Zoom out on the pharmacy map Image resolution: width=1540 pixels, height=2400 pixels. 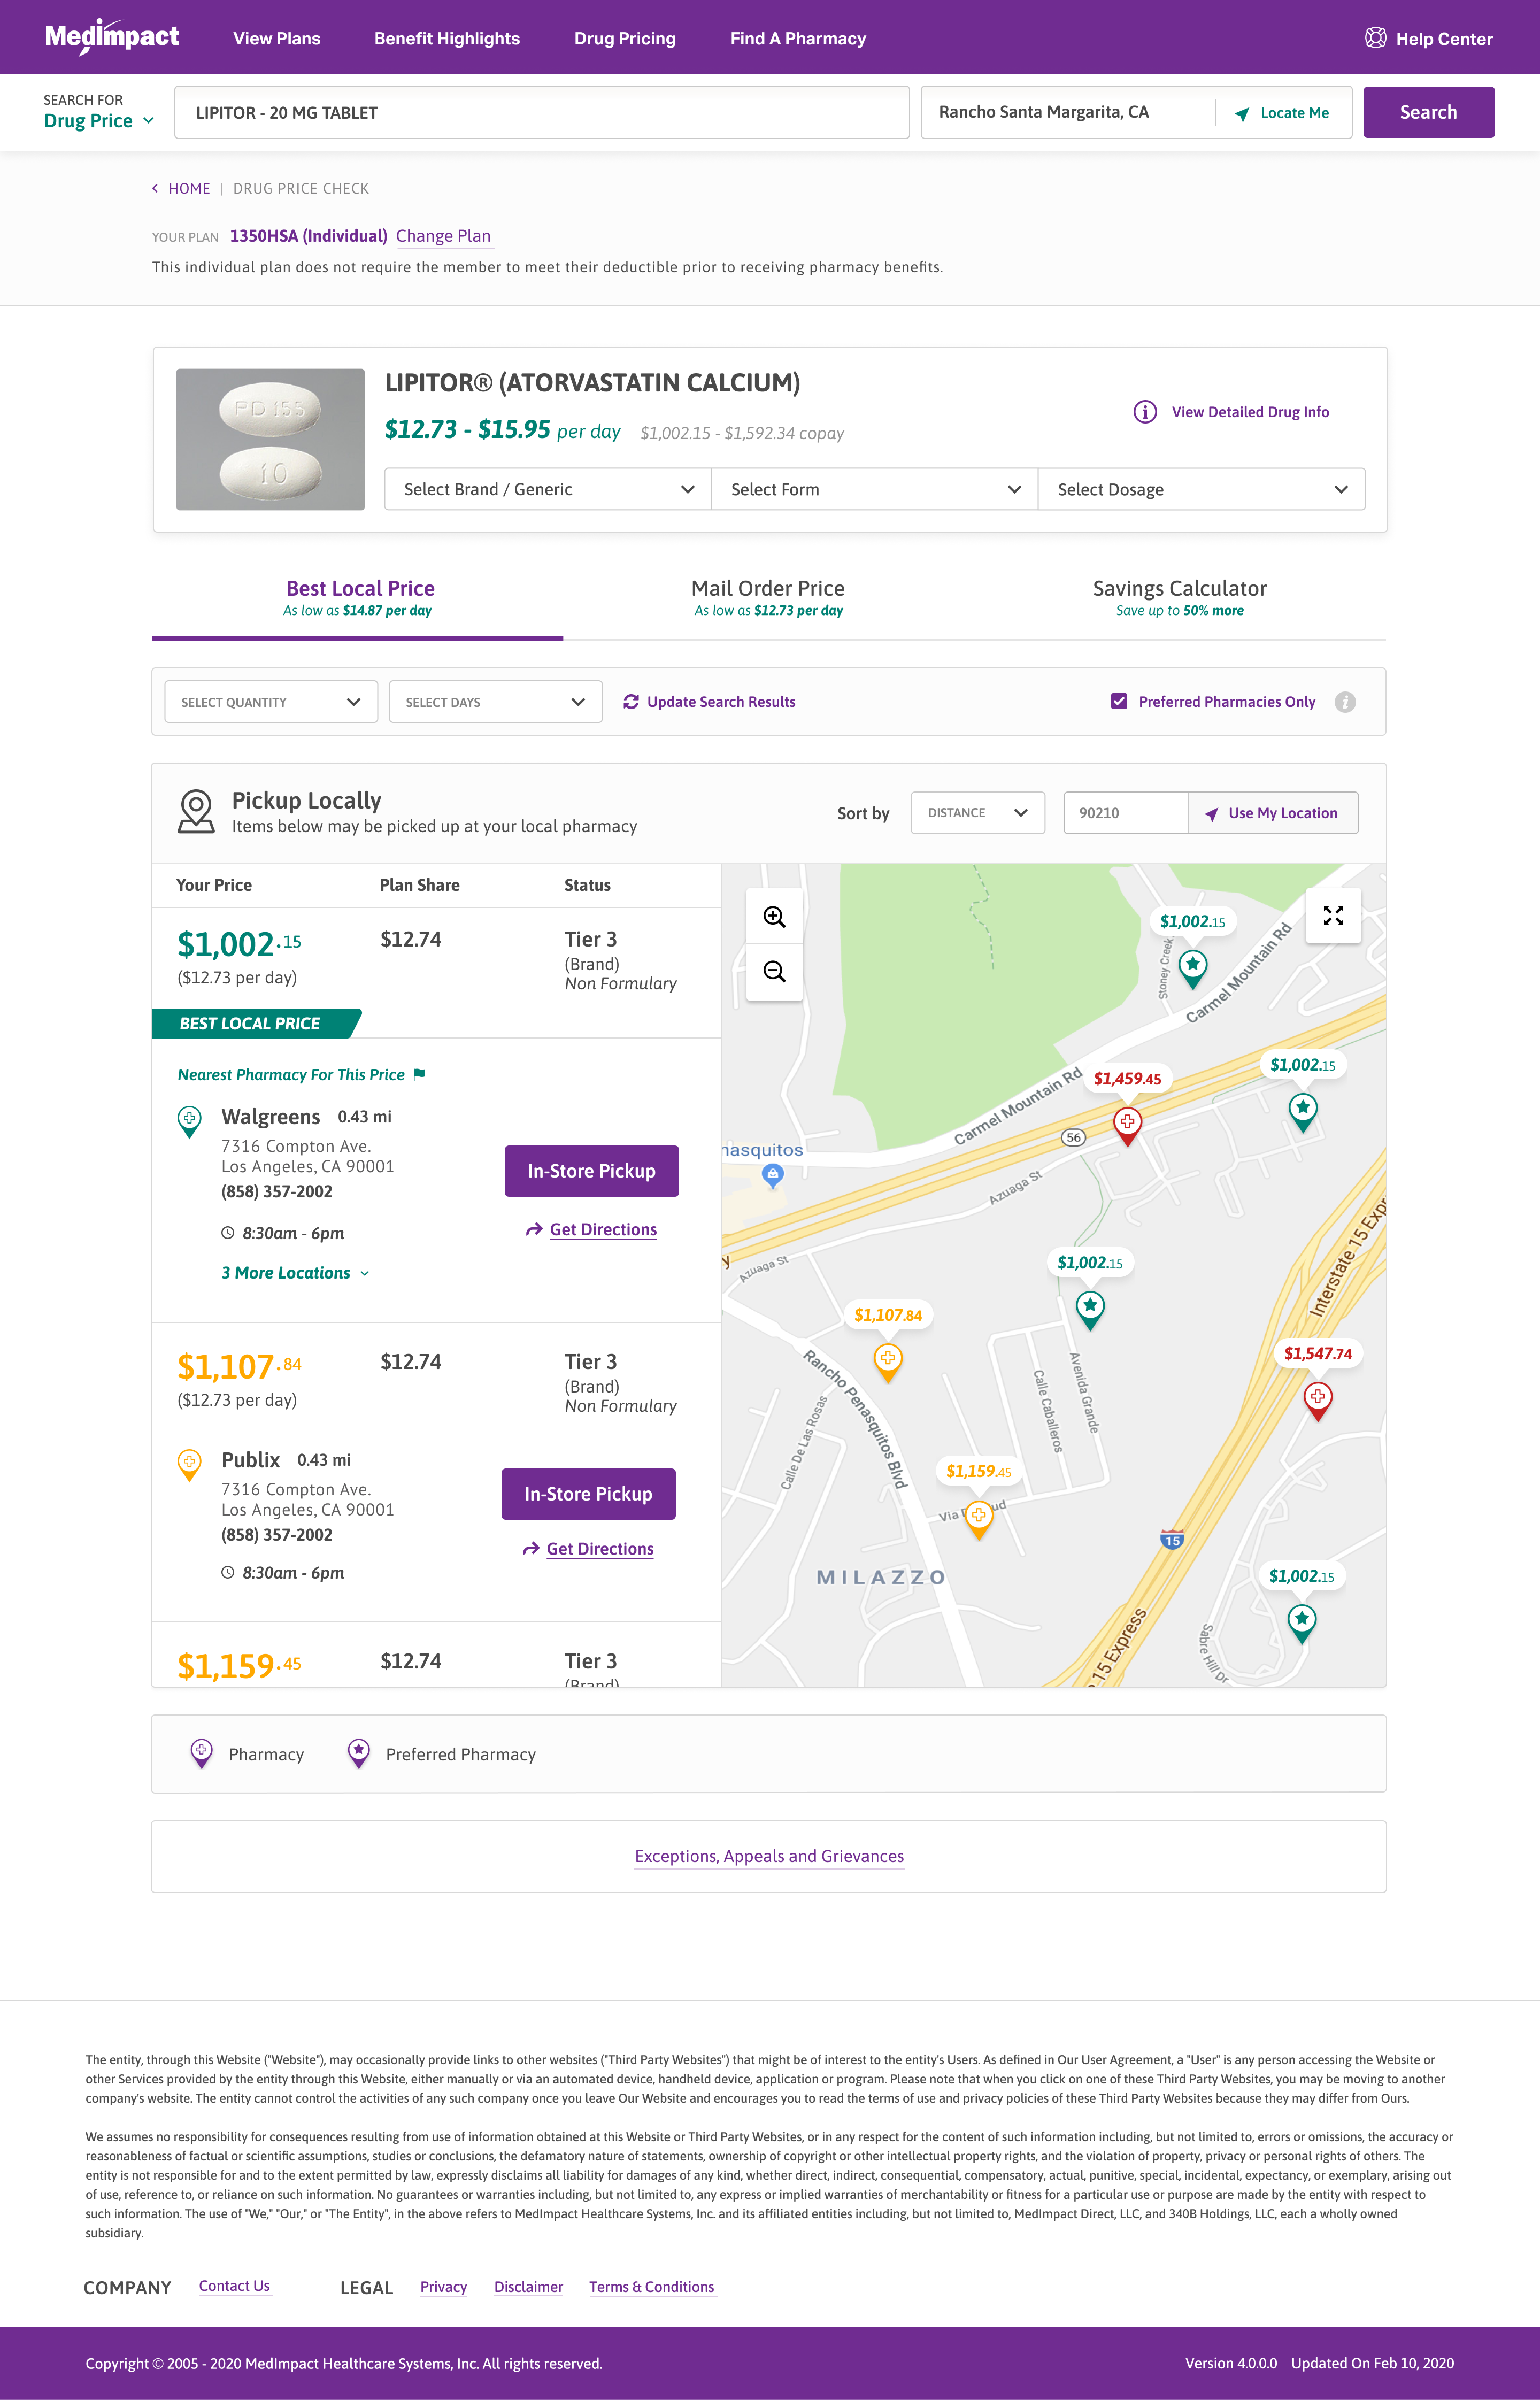pos(774,972)
